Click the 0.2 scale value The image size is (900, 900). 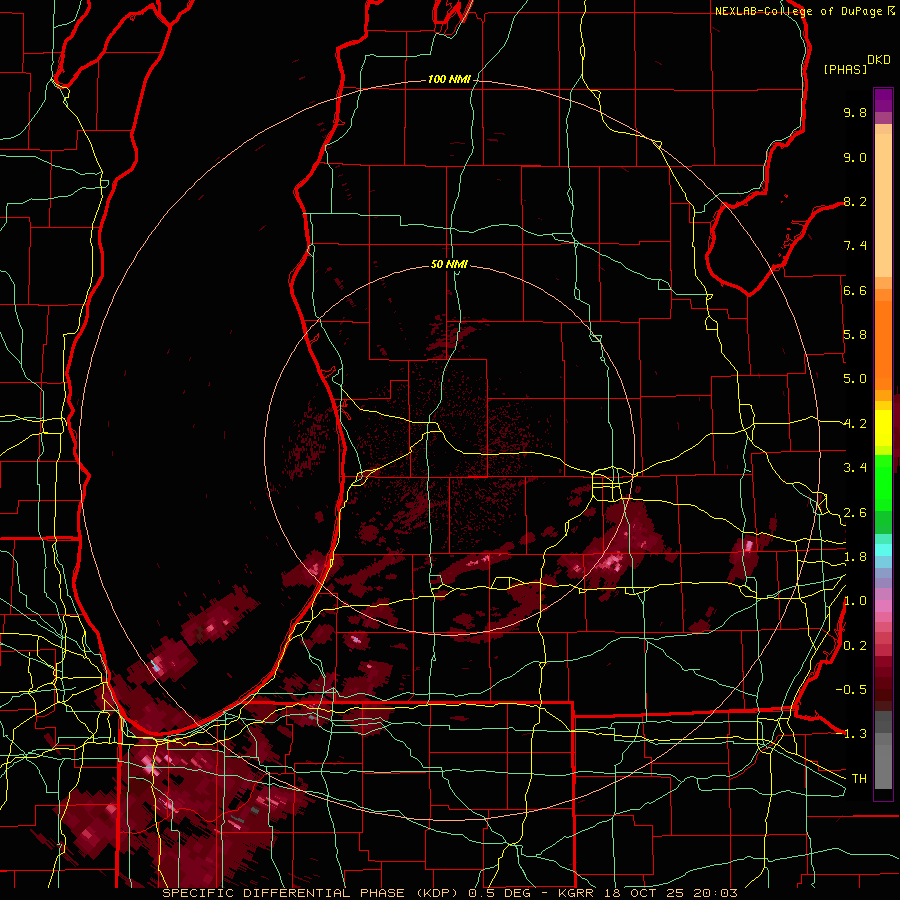(855, 646)
